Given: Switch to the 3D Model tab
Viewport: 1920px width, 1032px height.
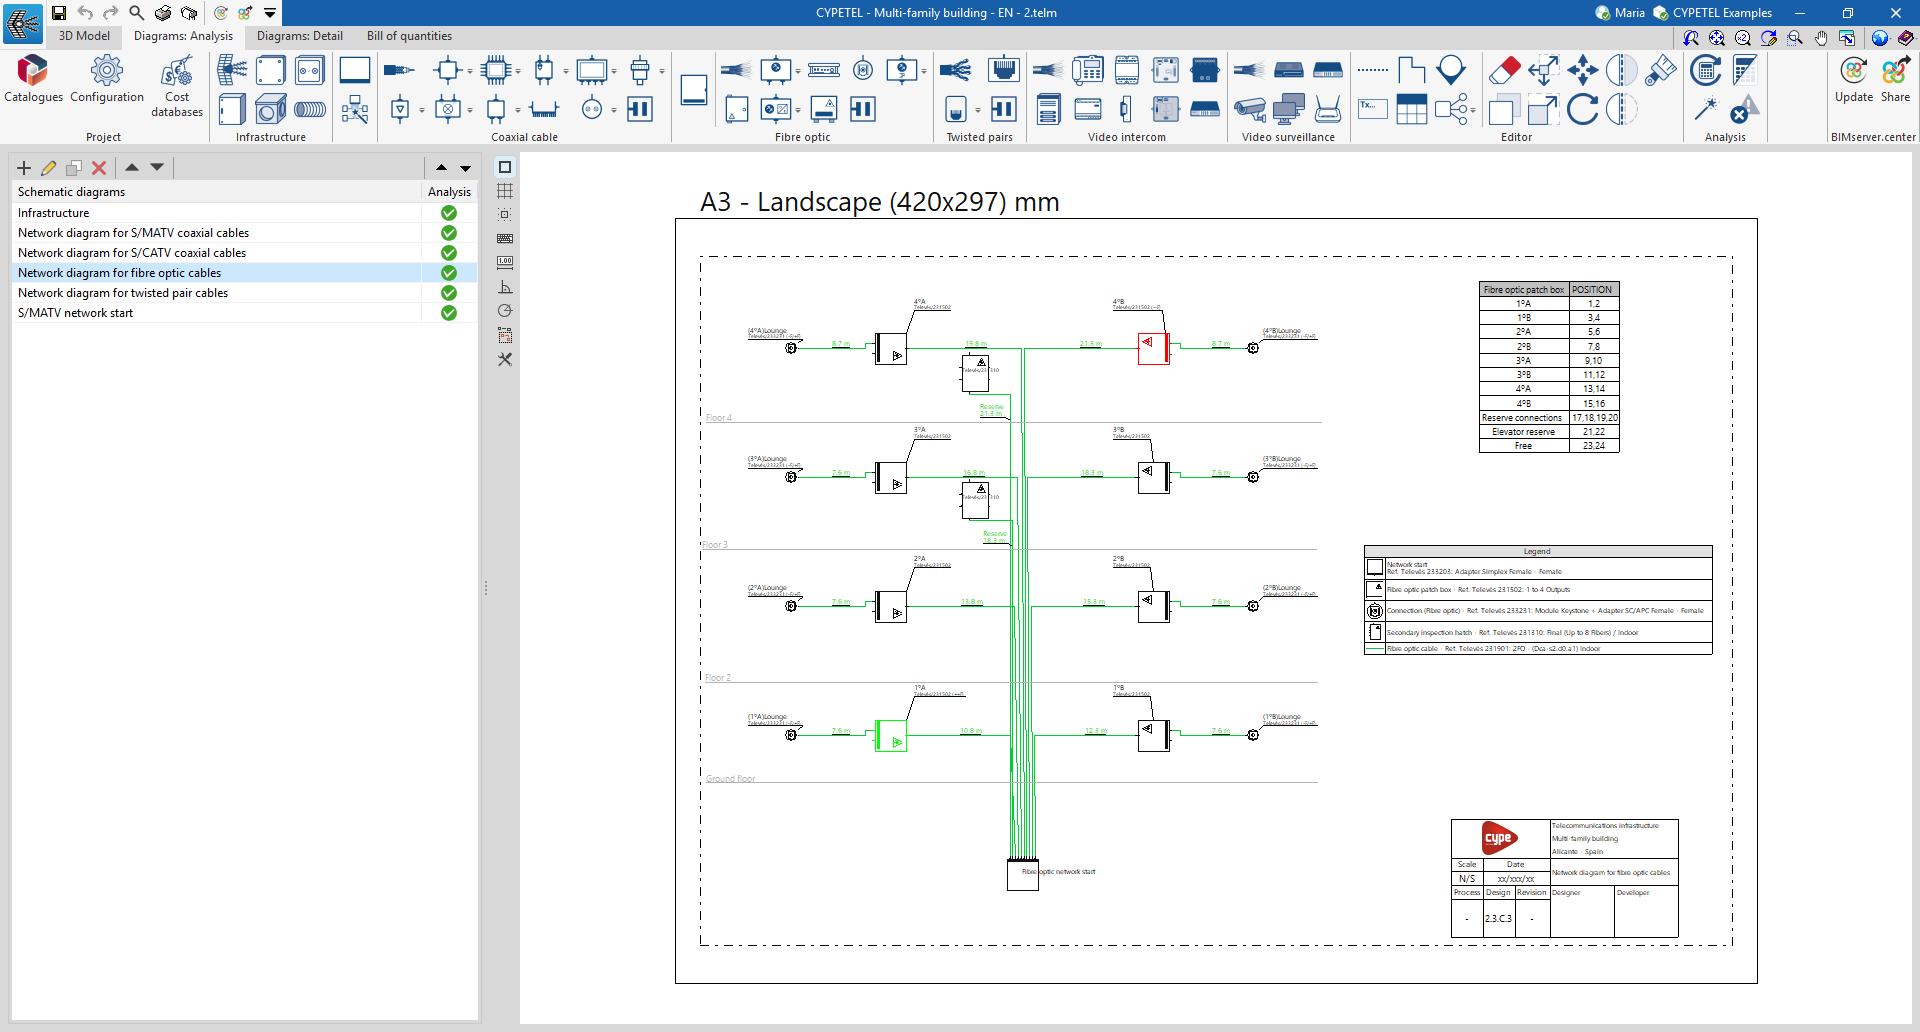Looking at the screenshot, I should coord(84,36).
